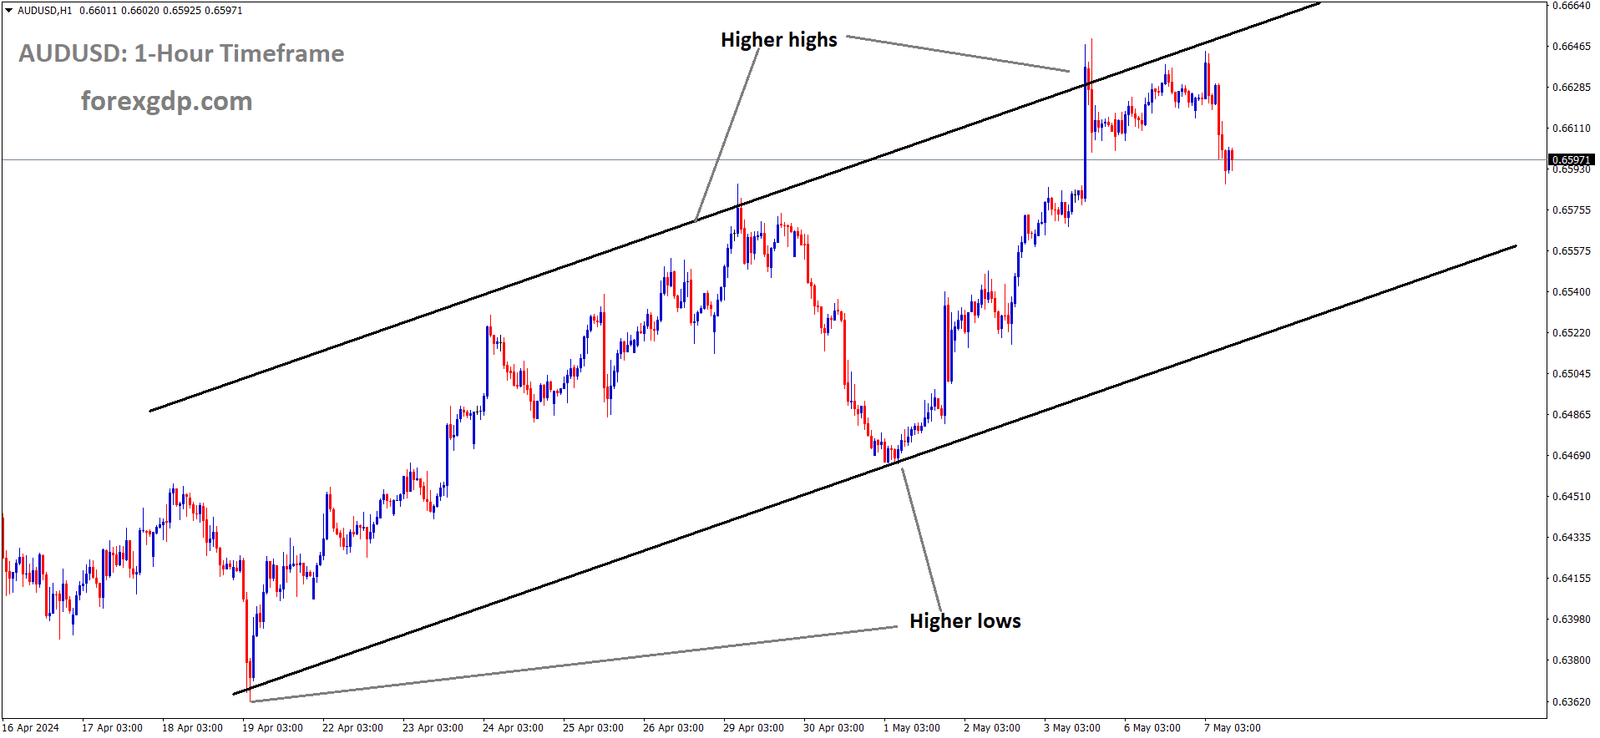Viewport: 1600px width, 738px height.
Task: Click the '6 May 03:00' date label
Action: (1152, 728)
